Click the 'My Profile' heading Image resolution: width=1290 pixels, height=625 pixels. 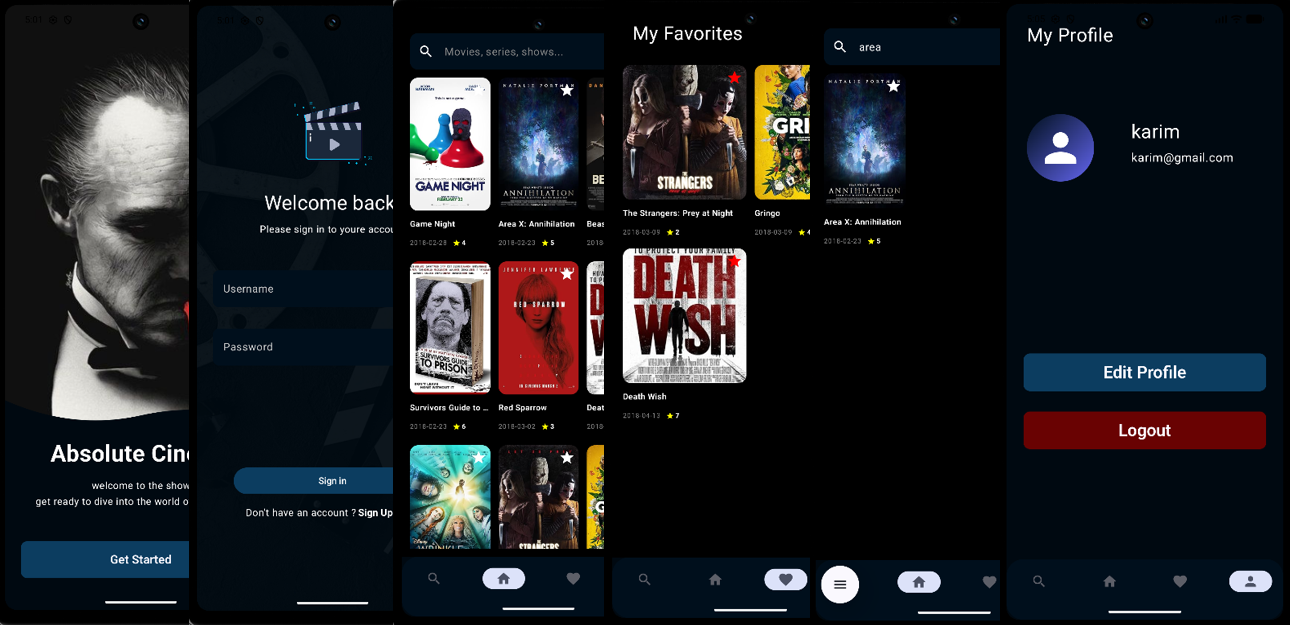click(x=1070, y=36)
